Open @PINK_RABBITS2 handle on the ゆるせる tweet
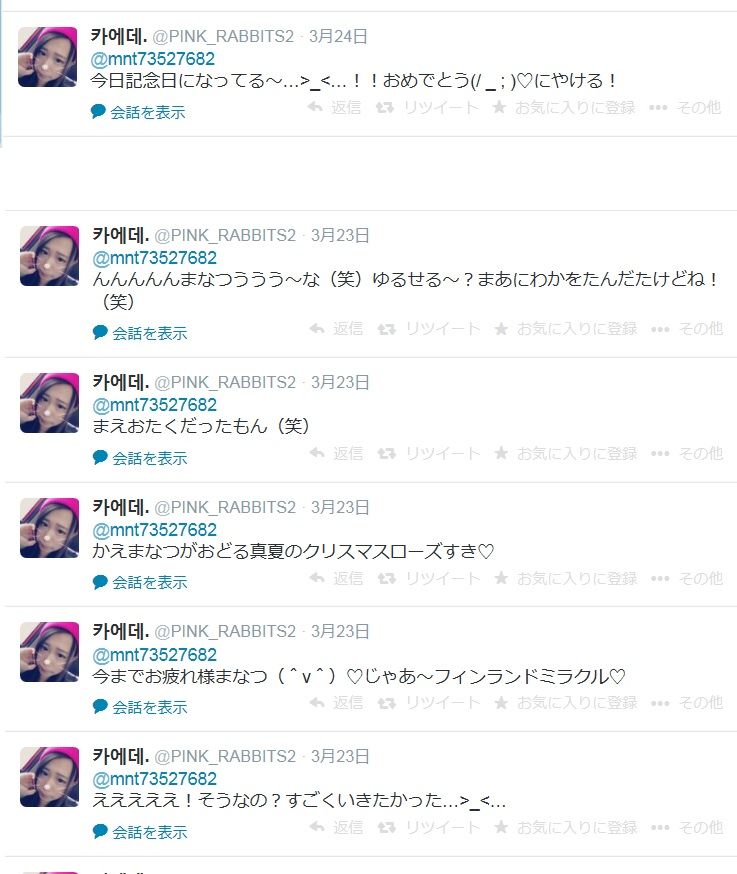 (225, 235)
